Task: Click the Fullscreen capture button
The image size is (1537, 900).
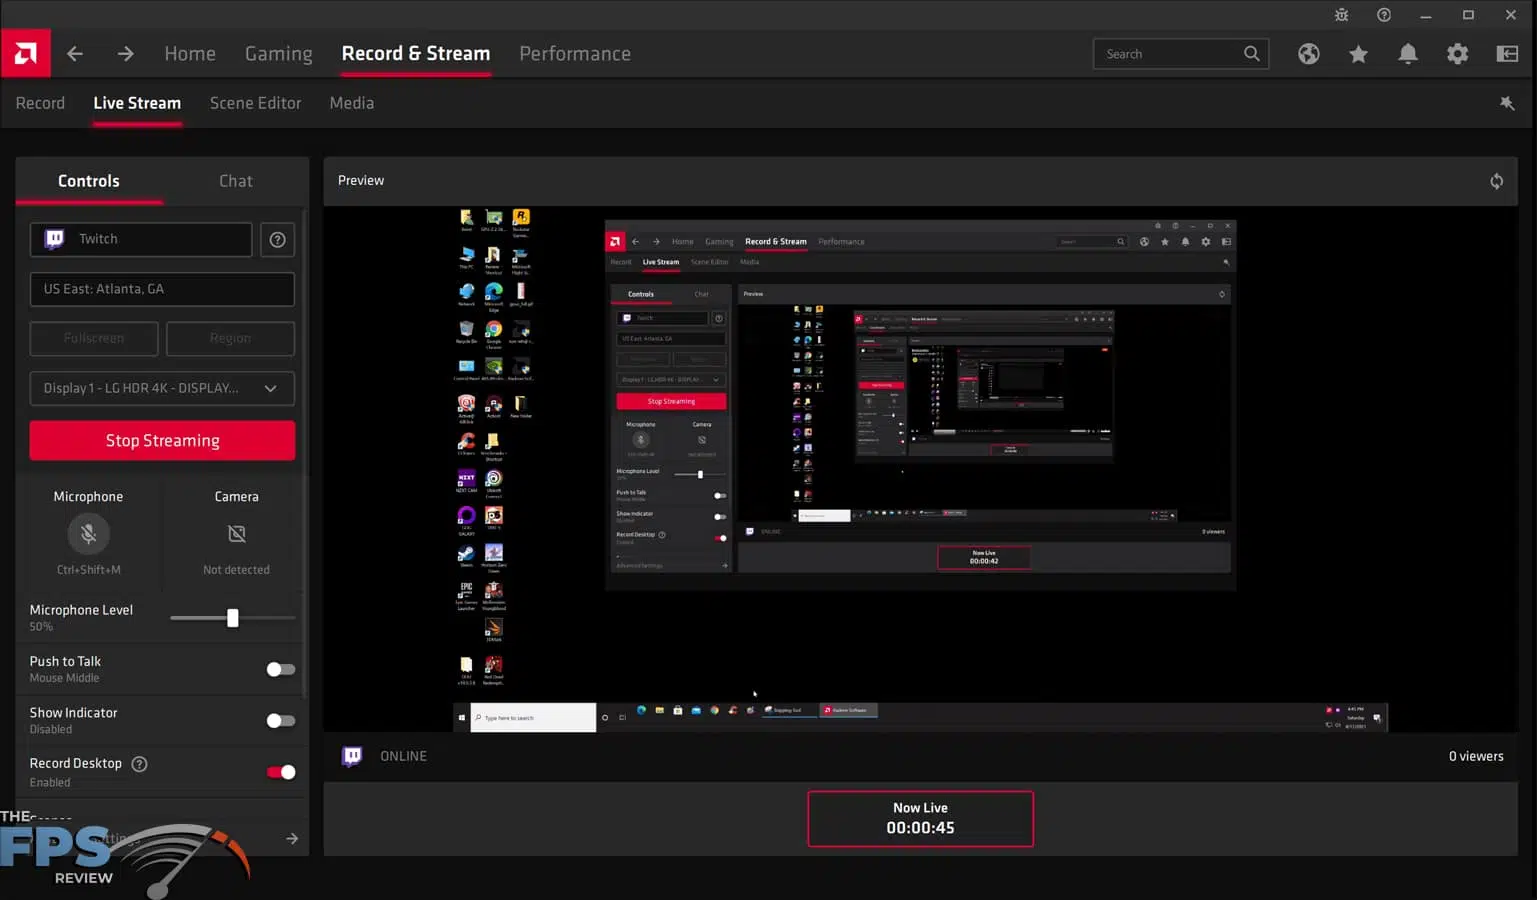Action: [x=94, y=338]
